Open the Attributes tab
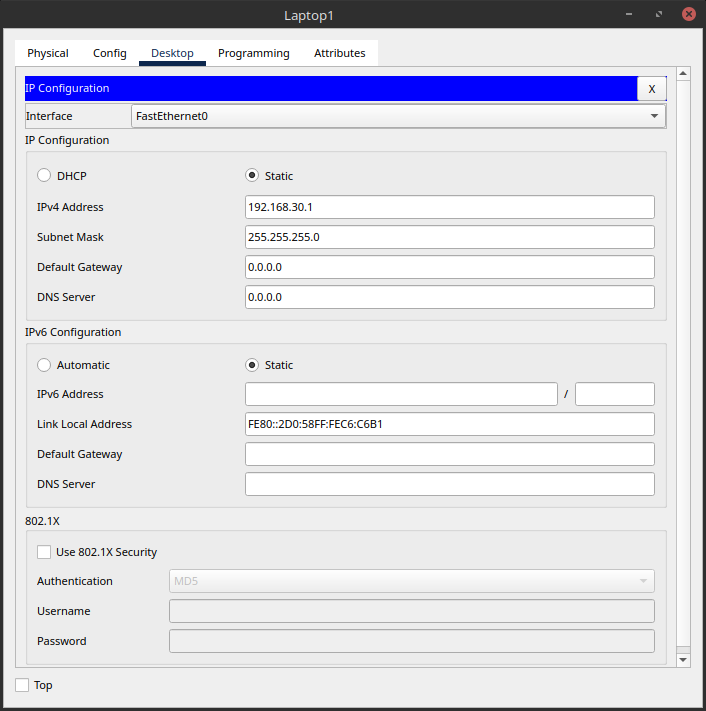Image resolution: width=706 pixels, height=711 pixels. 340,53
